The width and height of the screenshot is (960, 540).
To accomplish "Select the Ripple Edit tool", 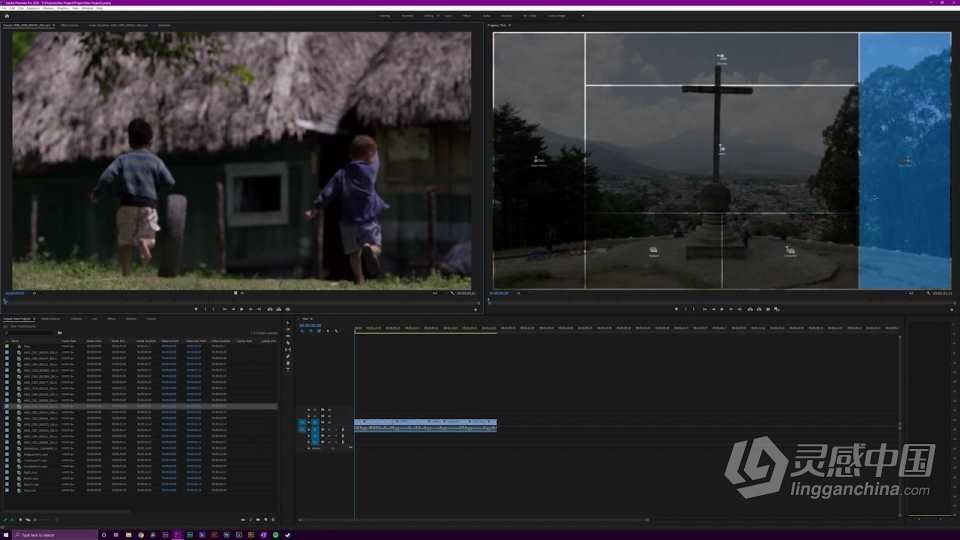I will [x=288, y=336].
